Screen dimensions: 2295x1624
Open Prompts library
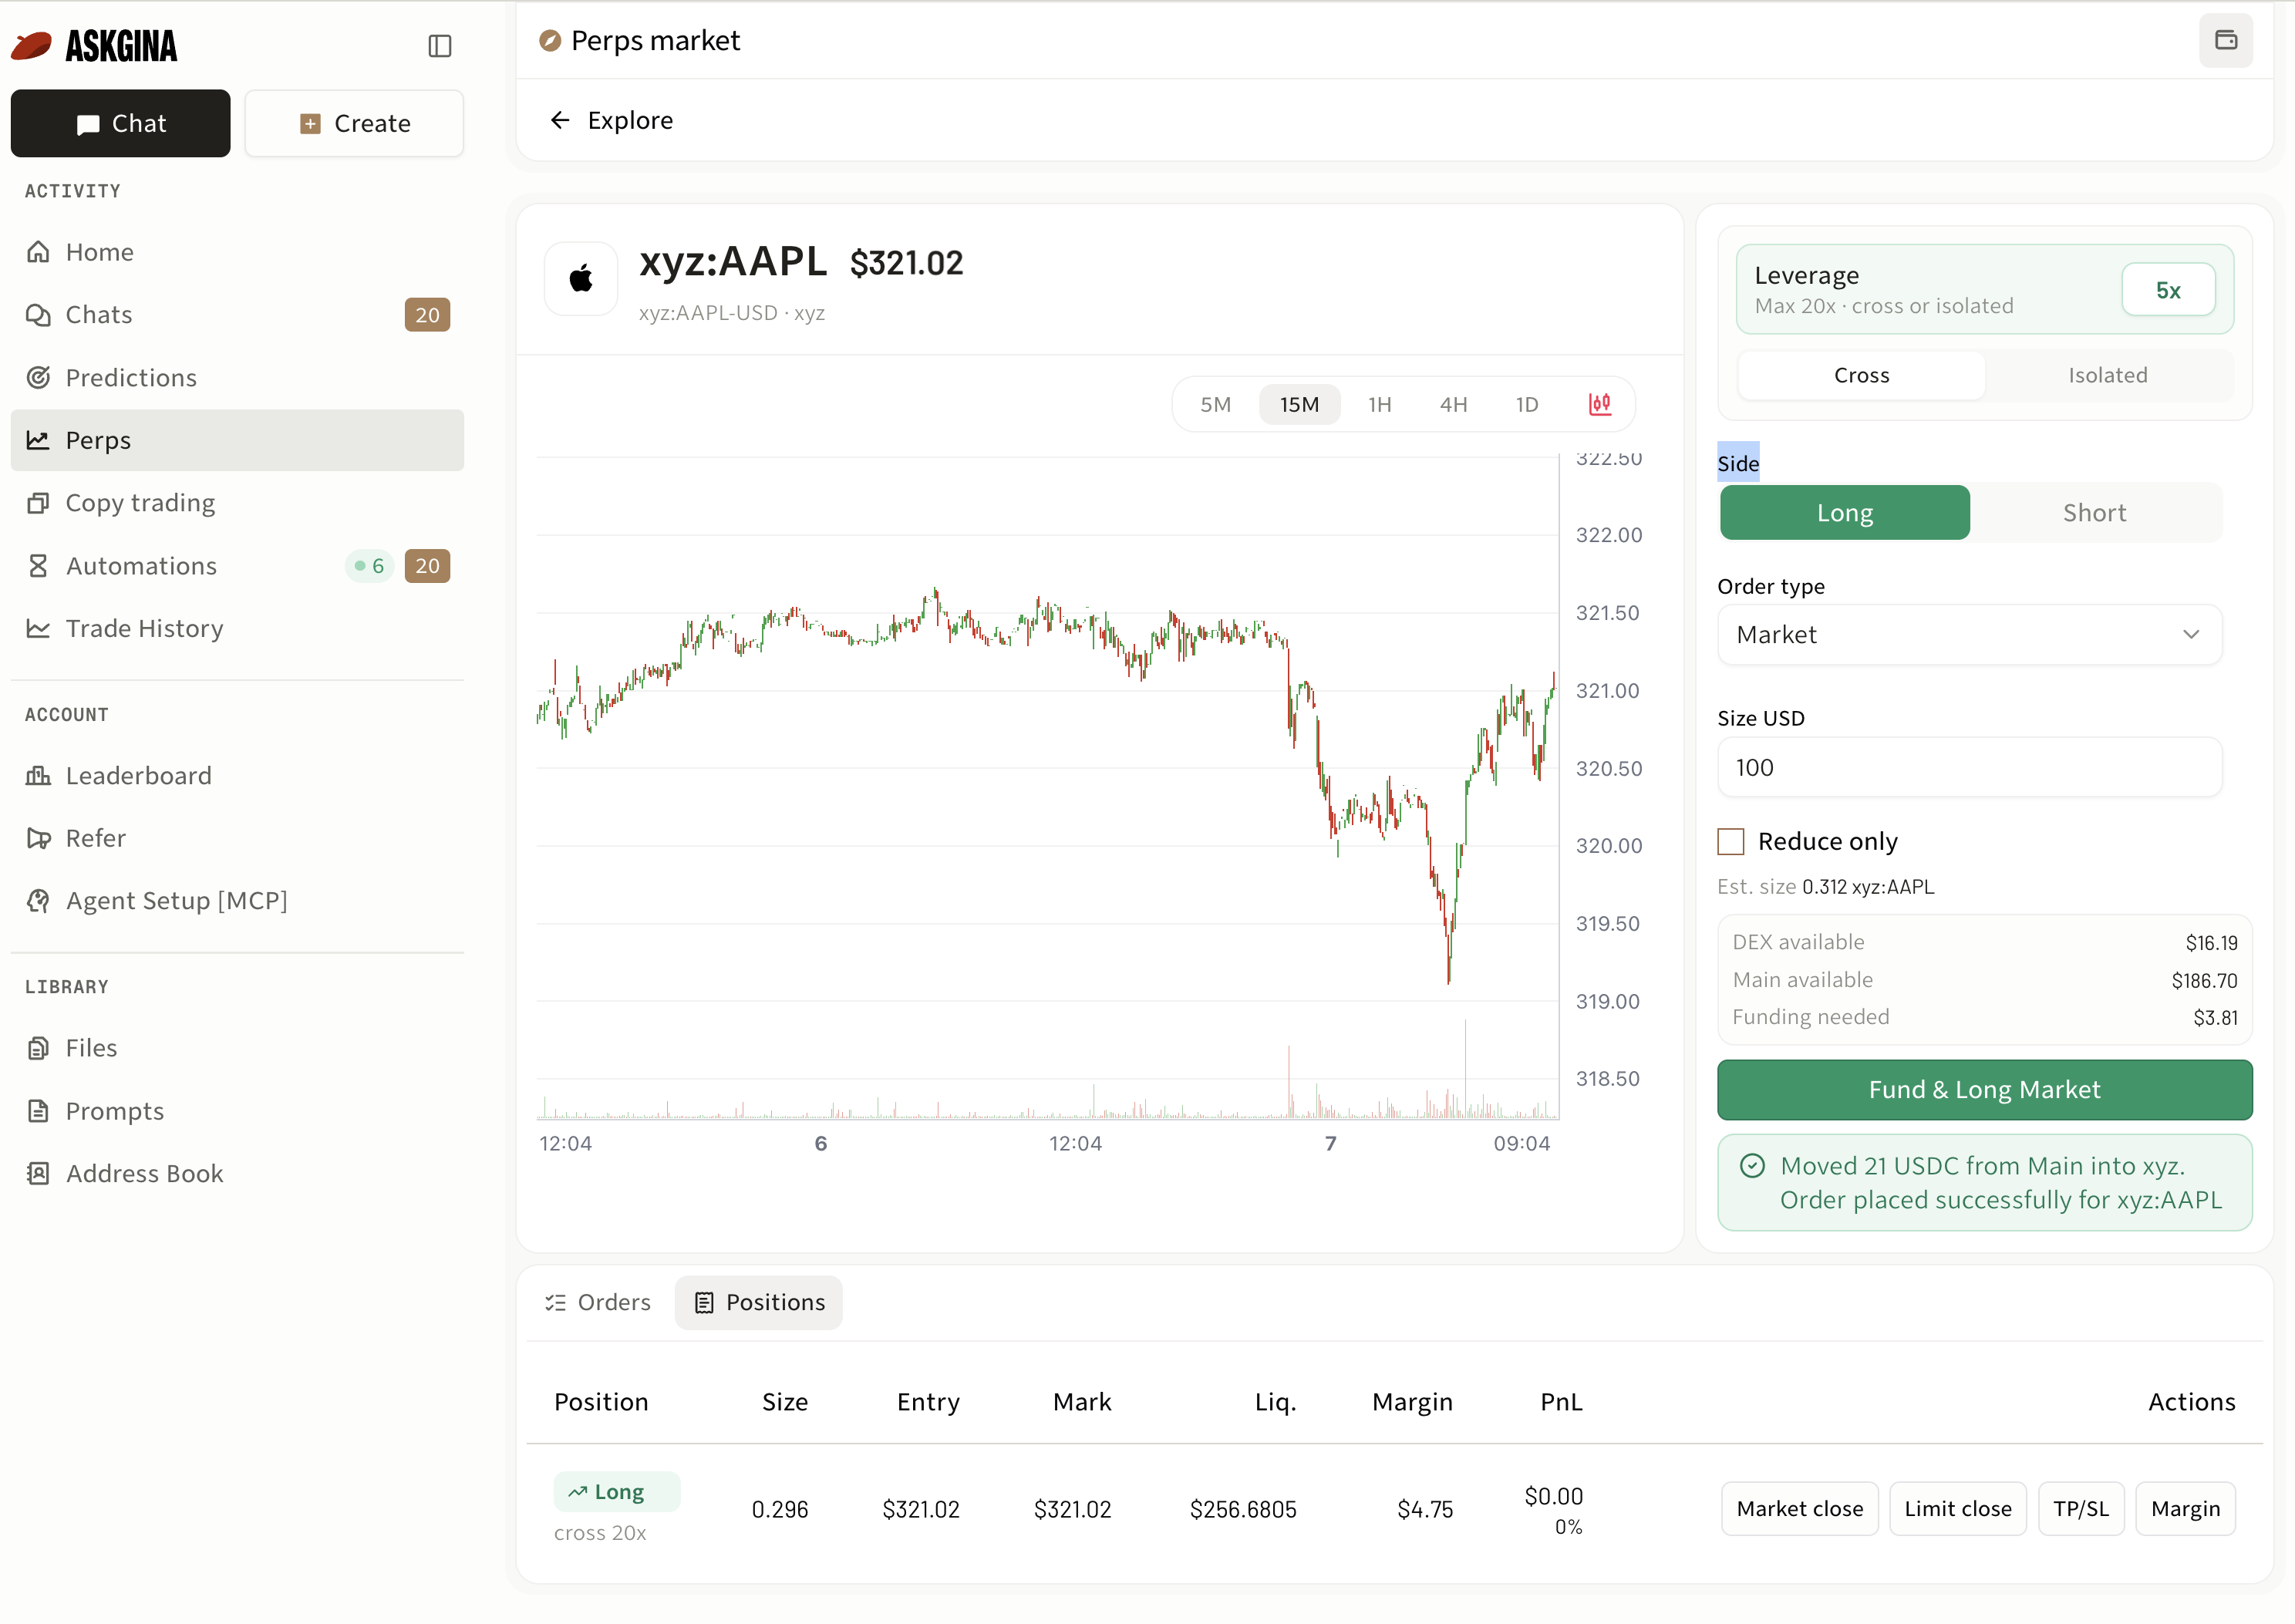pyautogui.click(x=237, y=1111)
